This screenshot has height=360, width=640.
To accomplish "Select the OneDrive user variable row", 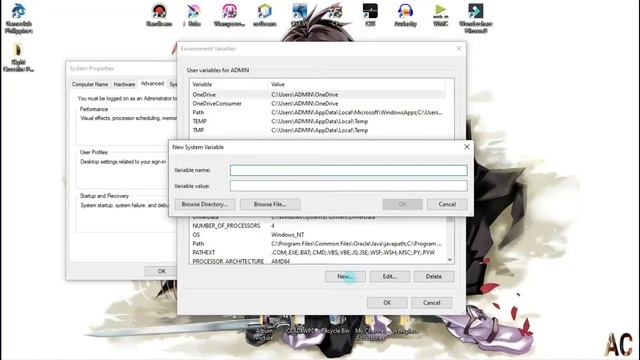I will point(318,94).
